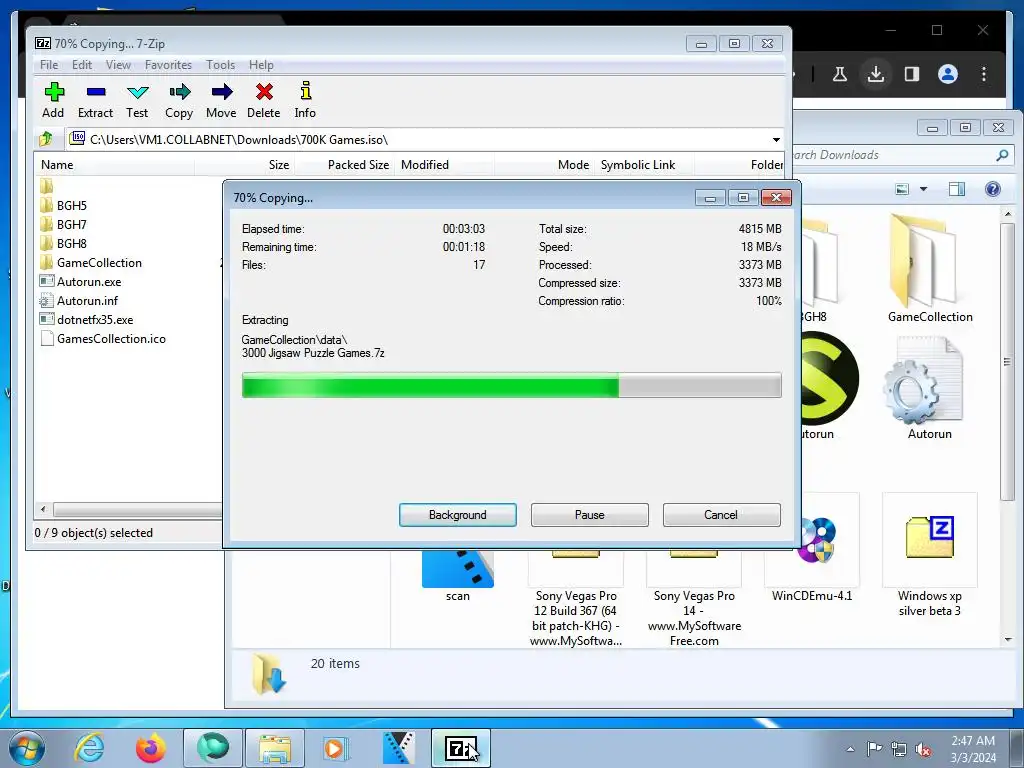The image size is (1024, 768).
Task: Sort file list by Mode column
Action: (545, 165)
